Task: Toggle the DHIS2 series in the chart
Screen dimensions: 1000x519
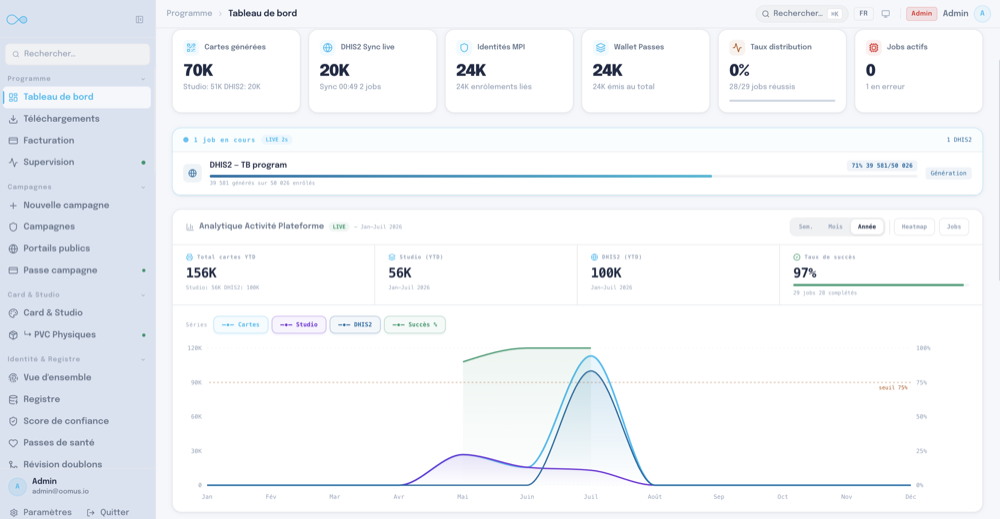Action: point(355,325)
